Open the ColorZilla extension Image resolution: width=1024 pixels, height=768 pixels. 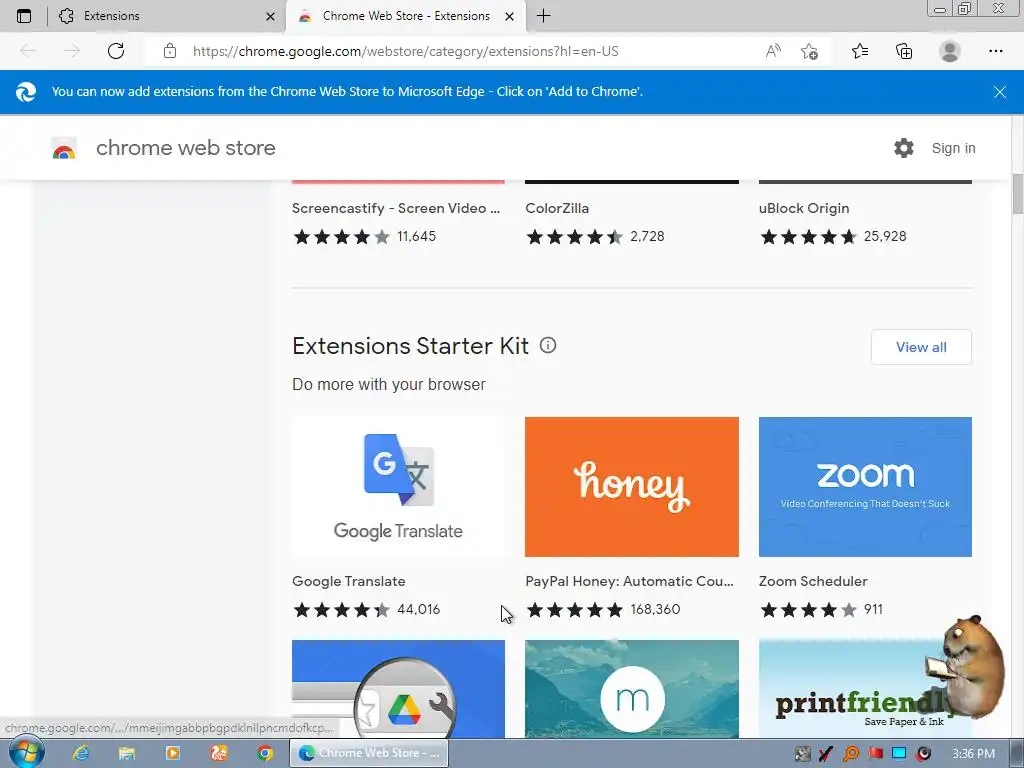557,208
